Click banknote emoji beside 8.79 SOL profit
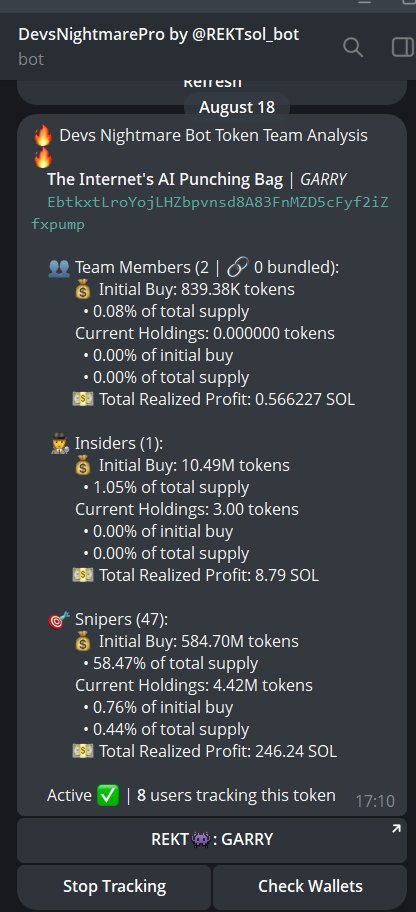Image resolution: width=416 pixels, height=912 pixels. [x=82, y=575]
